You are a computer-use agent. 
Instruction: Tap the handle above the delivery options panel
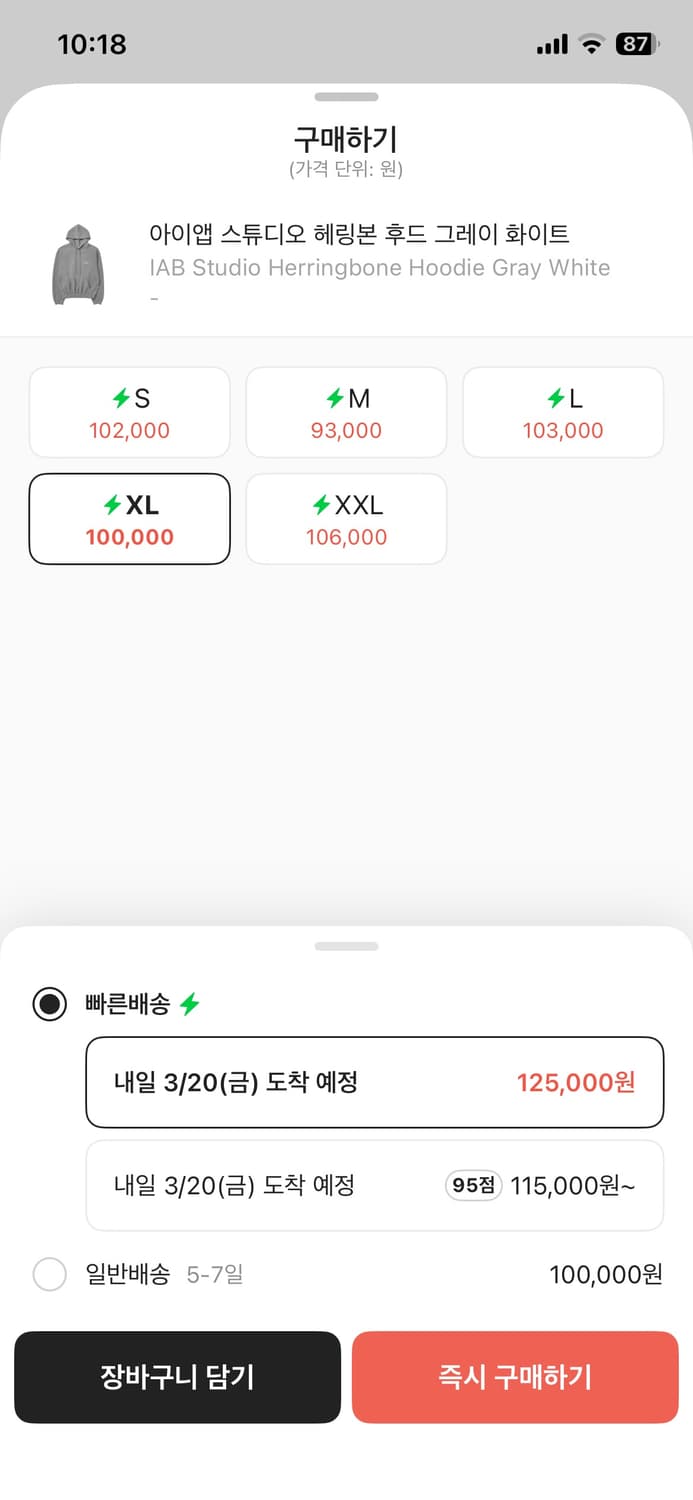click(x=346, y=945)
